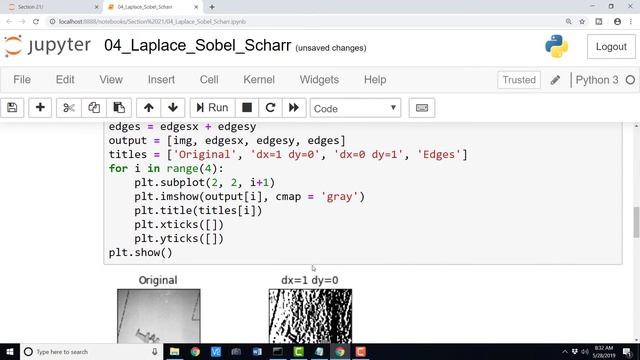This screenshot has width=640, height=360.
Task: Click the Trusted notebook button
Action: click(519, 80)
